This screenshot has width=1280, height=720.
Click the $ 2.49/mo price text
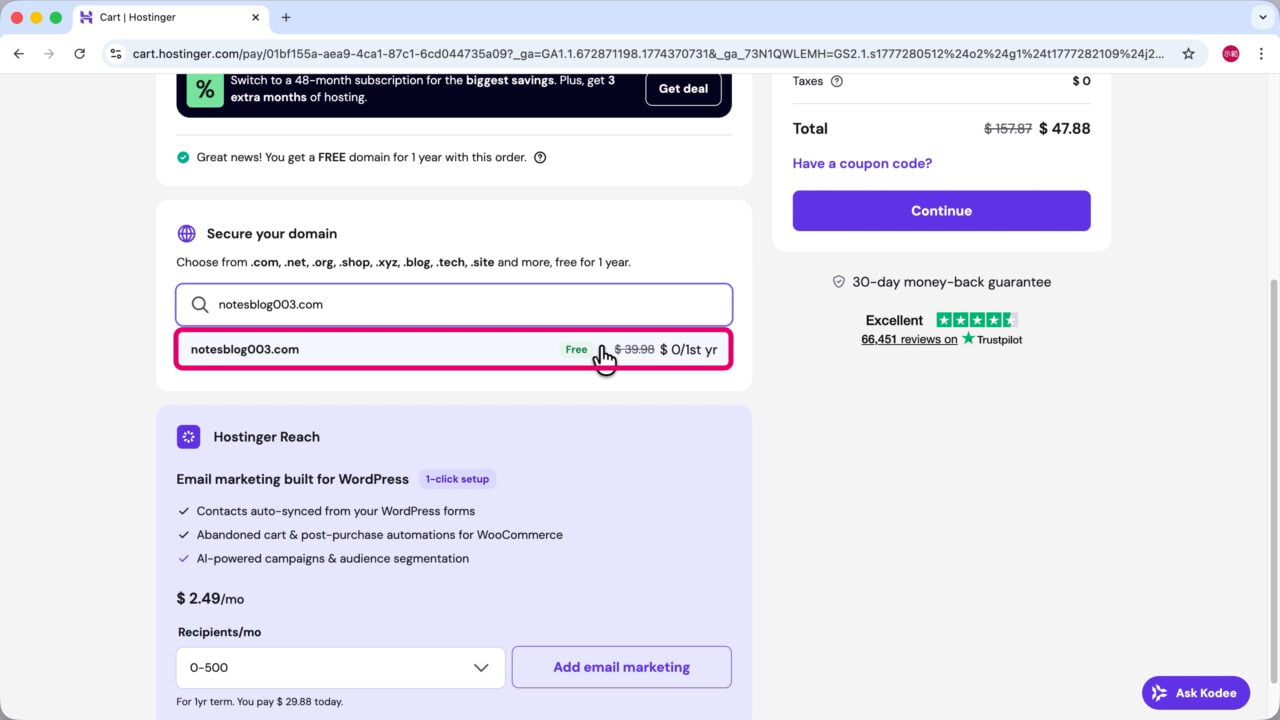pos(210,599)
